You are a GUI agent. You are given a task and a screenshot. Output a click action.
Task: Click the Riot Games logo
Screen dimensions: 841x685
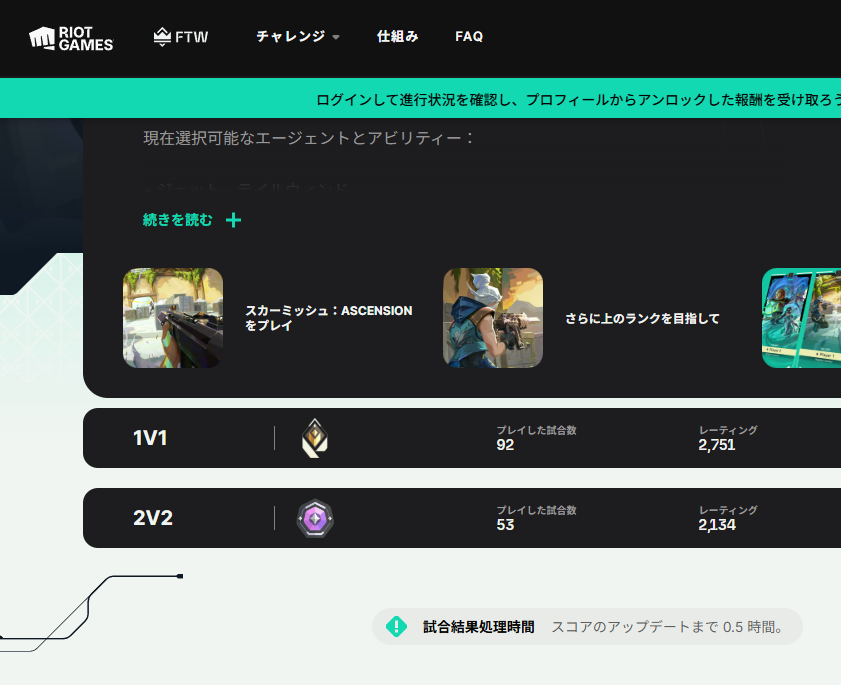(71, 38)
